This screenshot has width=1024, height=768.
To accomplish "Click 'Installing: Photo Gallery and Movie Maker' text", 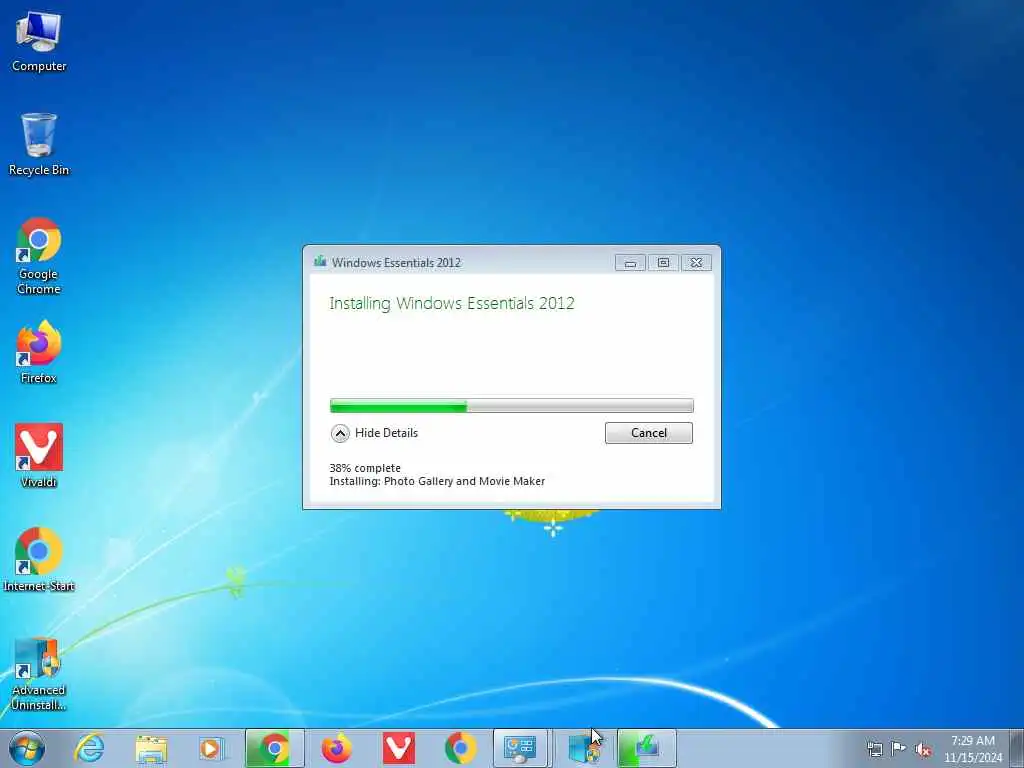I will coord(437,481).
